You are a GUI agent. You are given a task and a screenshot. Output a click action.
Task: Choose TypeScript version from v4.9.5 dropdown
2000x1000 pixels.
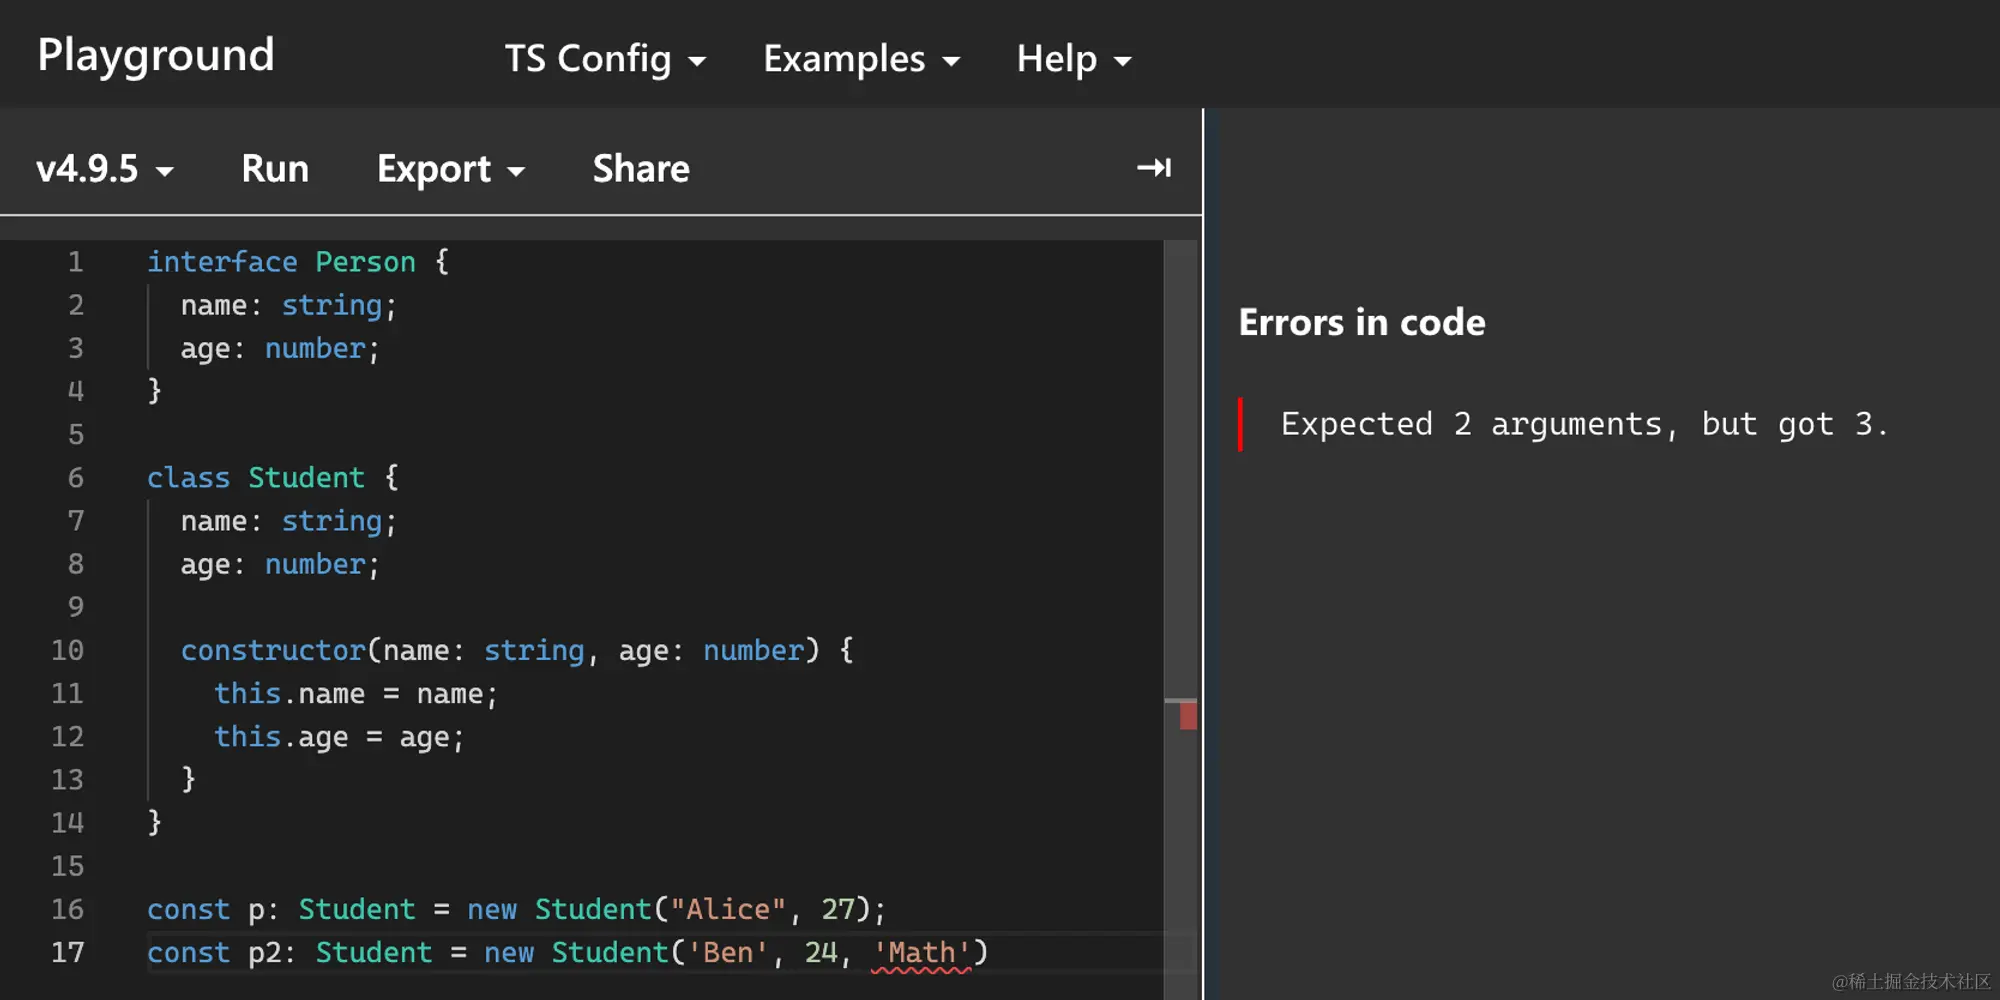pos(104,169)
